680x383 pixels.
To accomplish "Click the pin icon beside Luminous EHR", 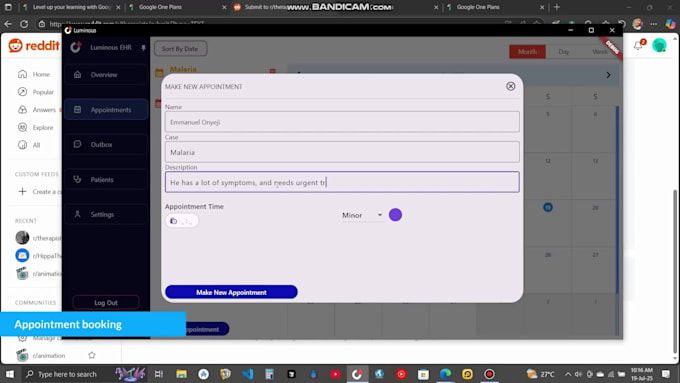I will click(143, 48).
